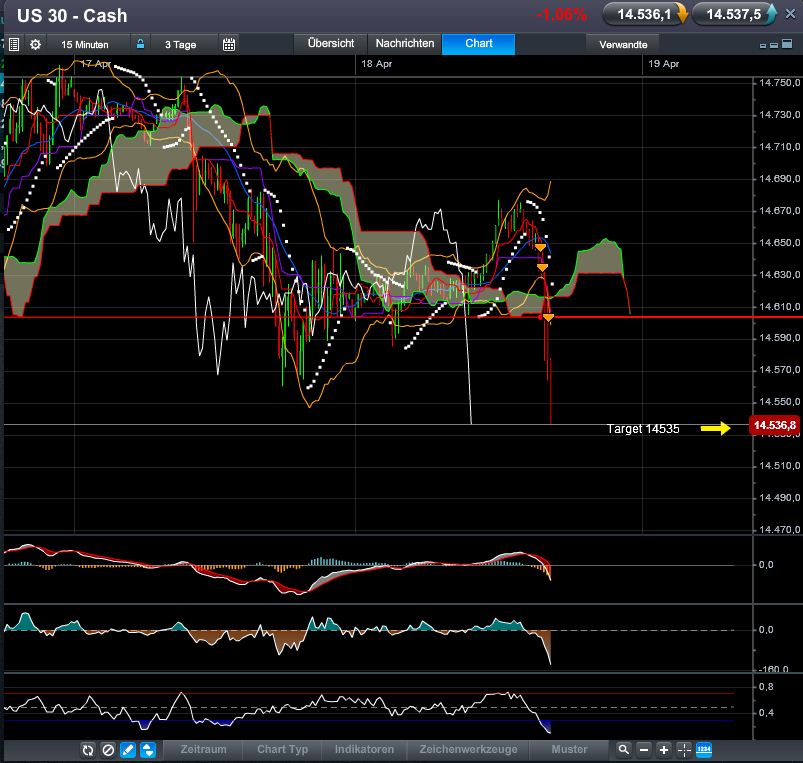
Task: Open the chart settings gear icon
Action: click(35, 45)
